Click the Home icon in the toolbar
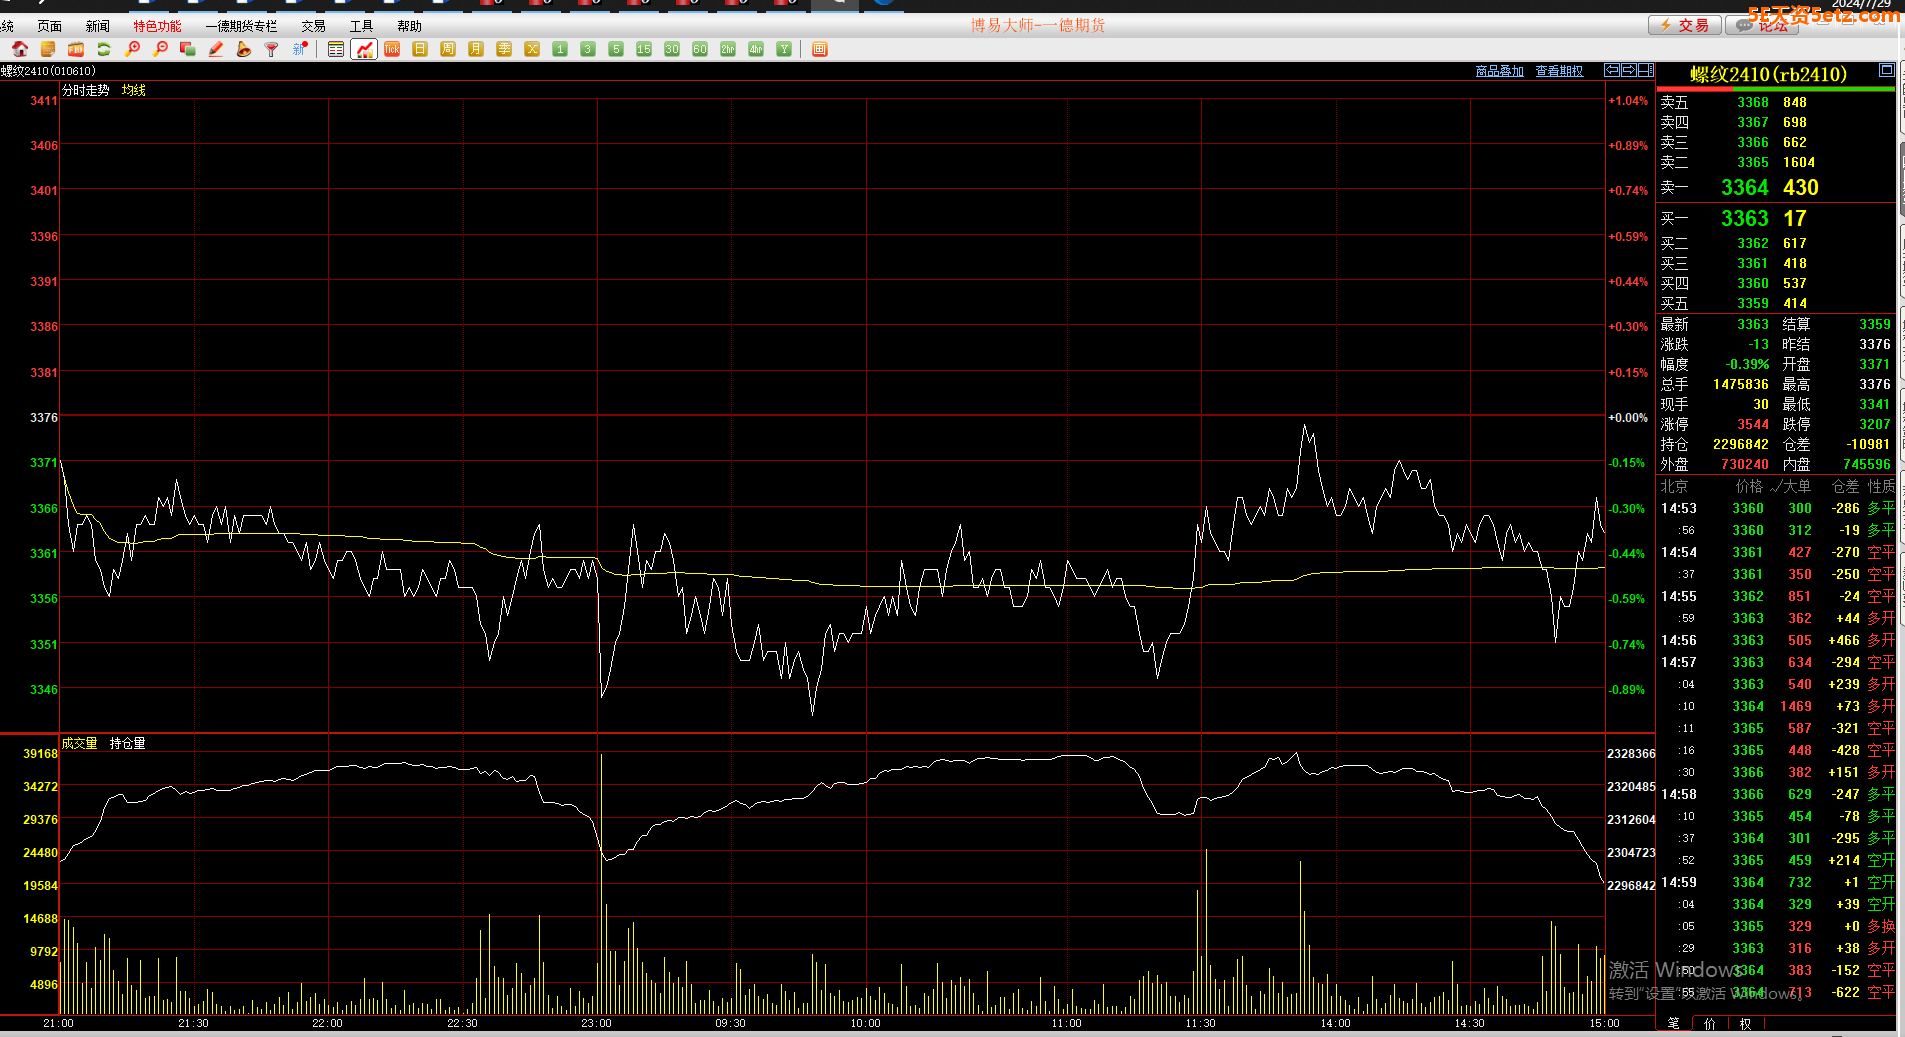 [20, 49]
